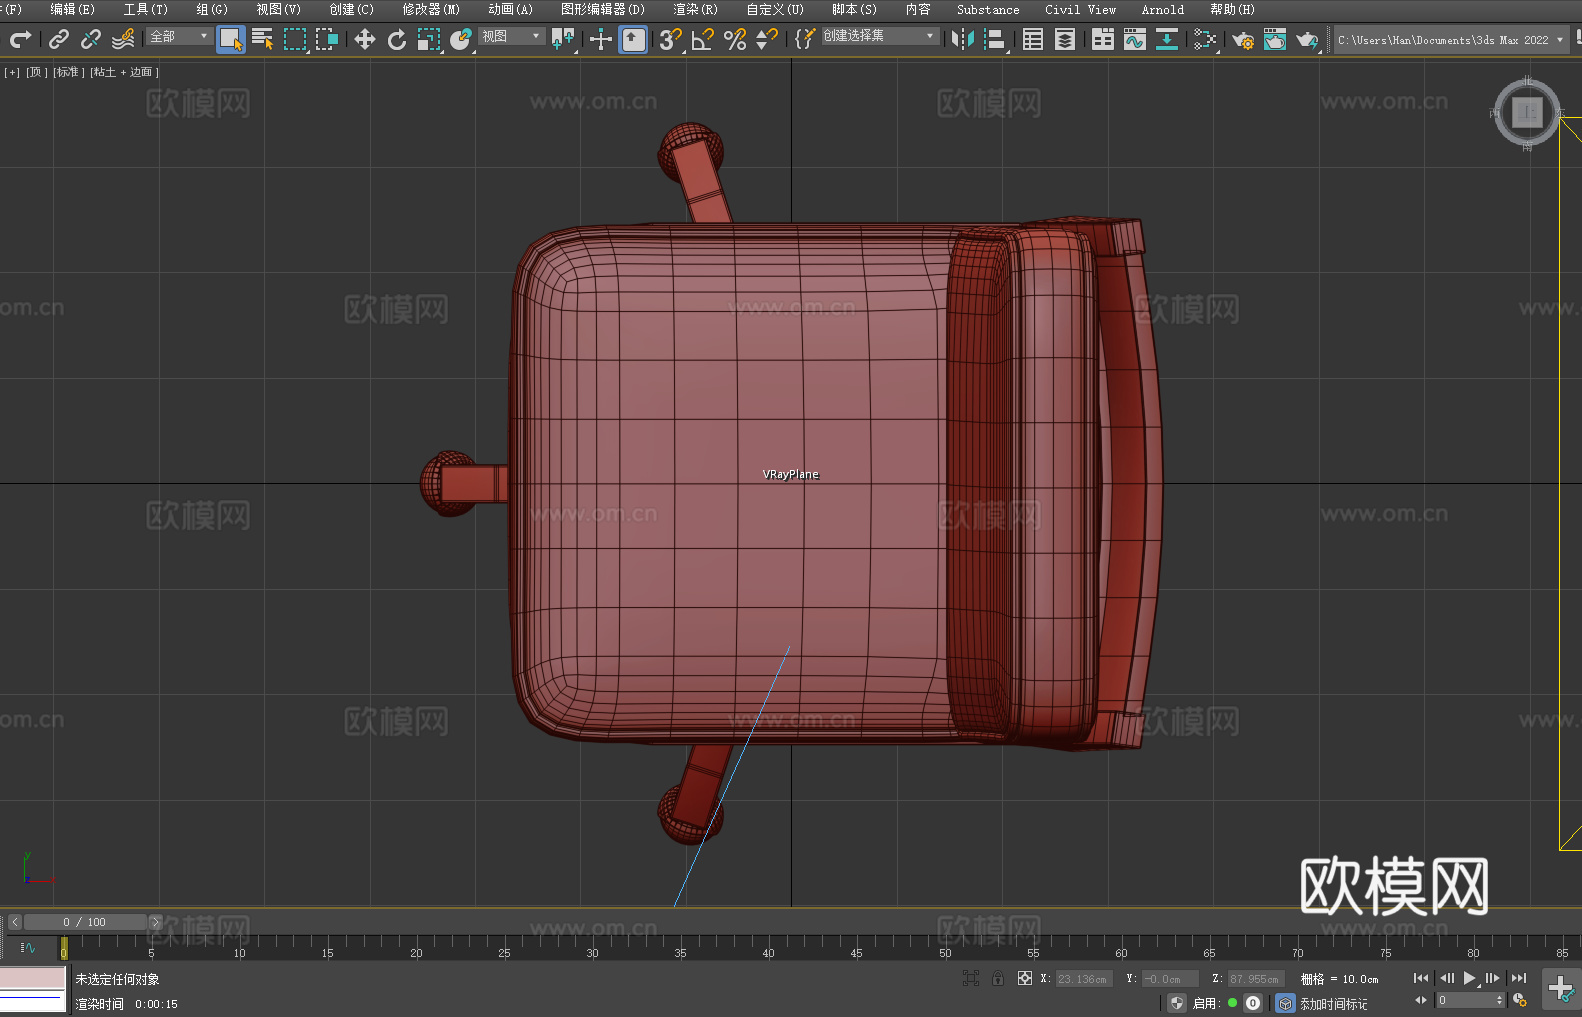The image size is (1582, 1017).
Task: Click Go to End playback button
Action: point(1518,978)
